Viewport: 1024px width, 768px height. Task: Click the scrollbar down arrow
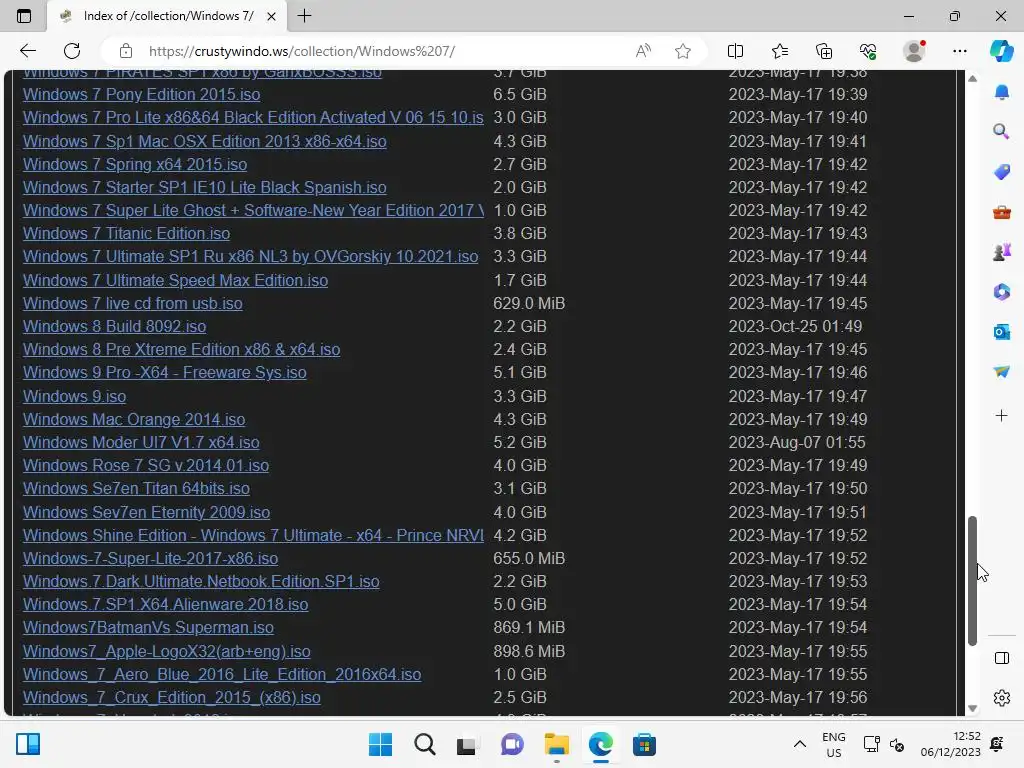[x=972, y=709]
